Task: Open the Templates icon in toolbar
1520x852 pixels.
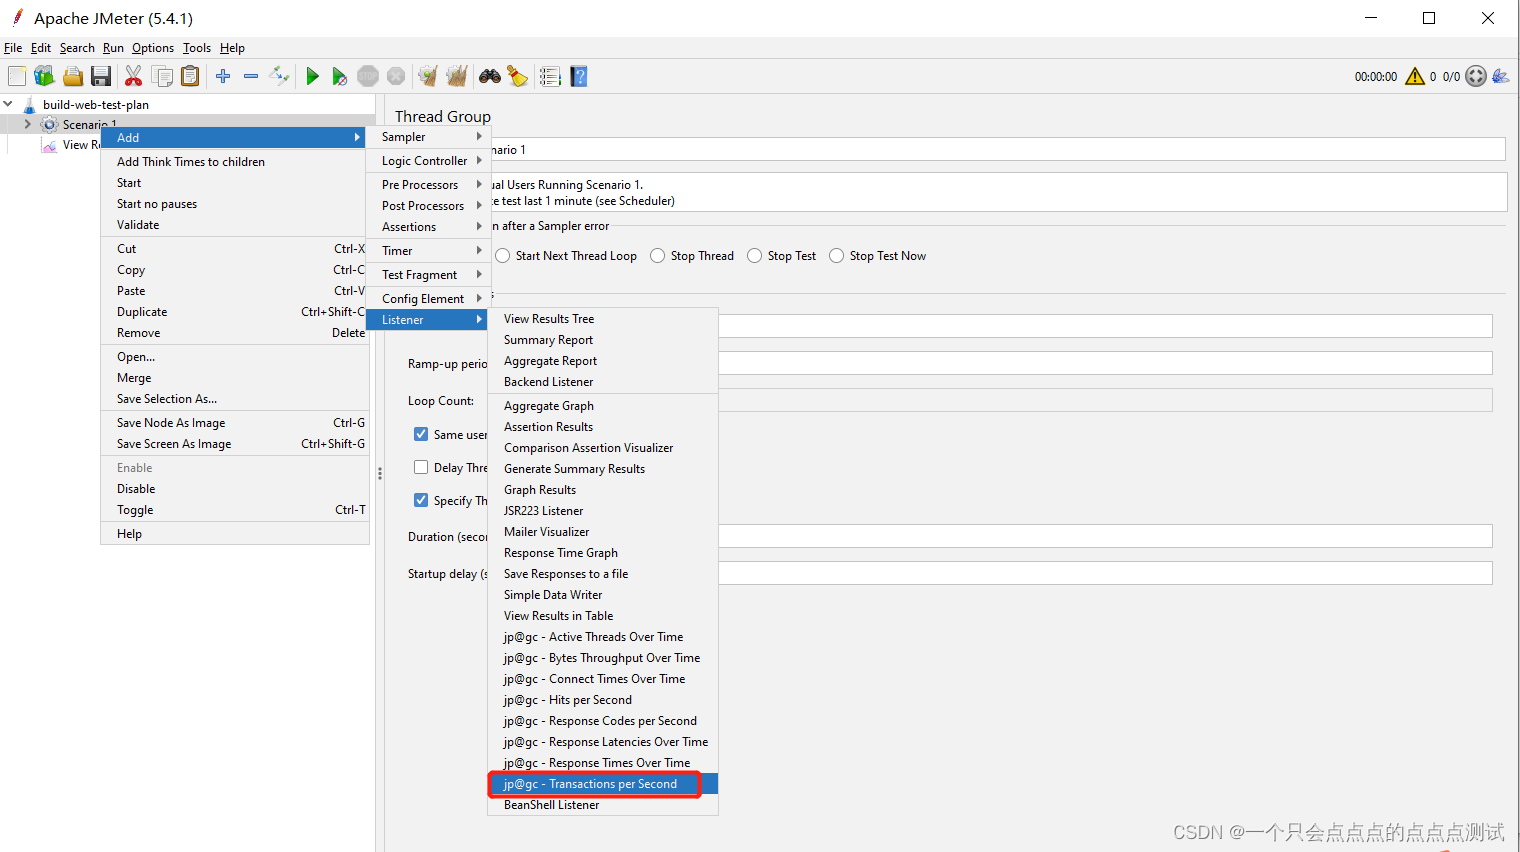Action: coord(44,76)
